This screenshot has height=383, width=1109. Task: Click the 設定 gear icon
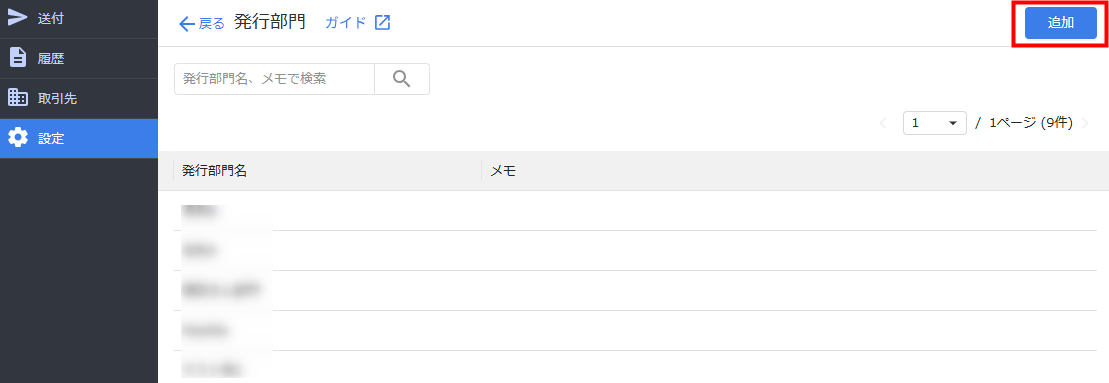pyautogui.click(x=18, y=138)
